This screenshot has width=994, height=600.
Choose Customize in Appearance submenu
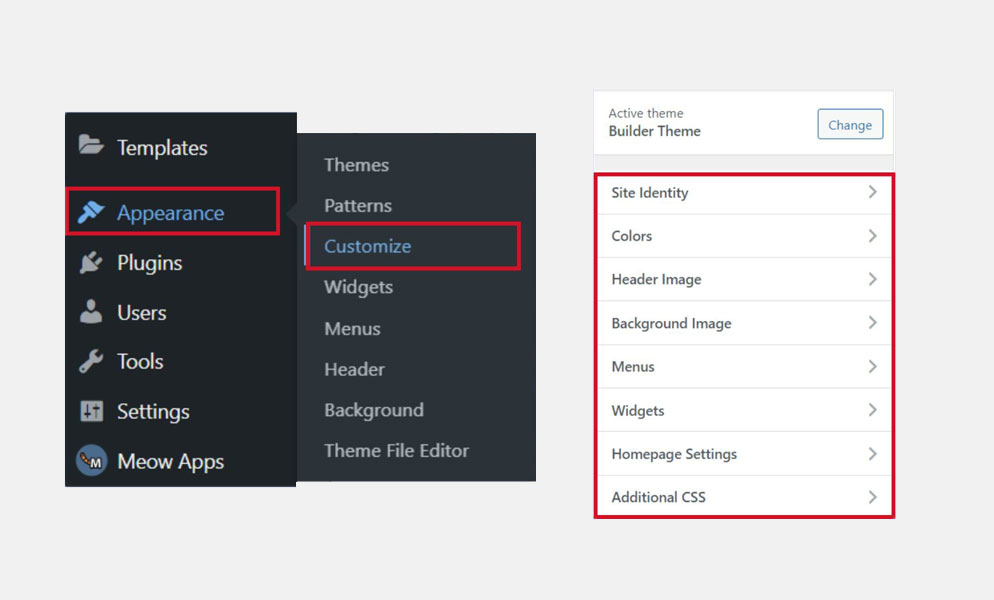tap(368, 246)
